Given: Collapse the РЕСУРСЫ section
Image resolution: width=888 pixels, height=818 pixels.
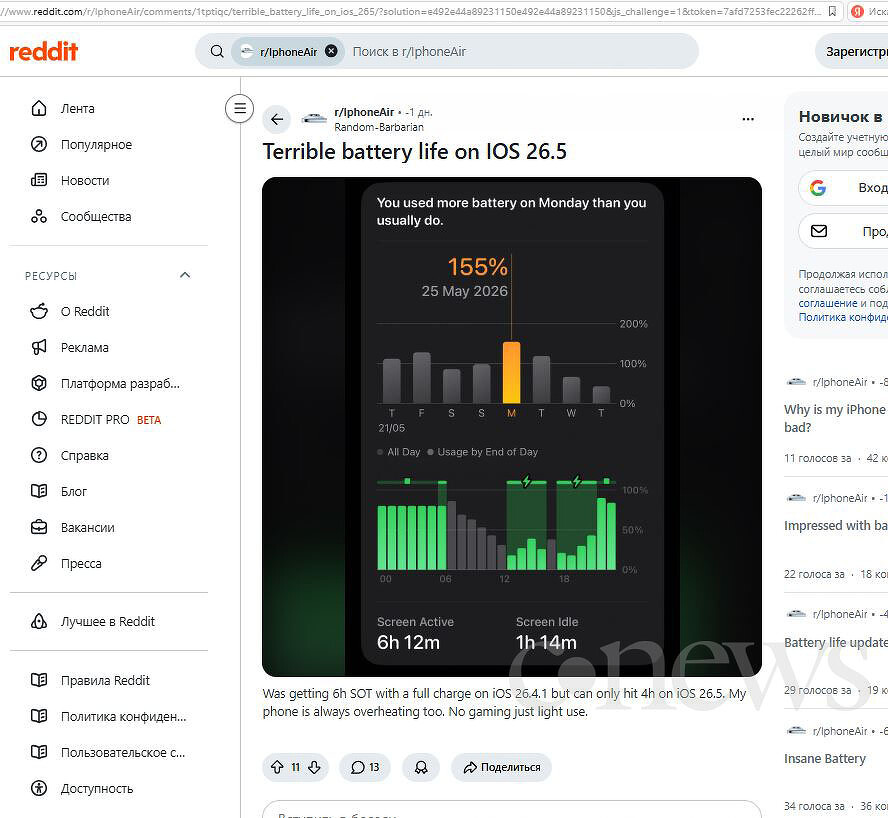Looking at the screenshot, I should click(x=185, y=275).
